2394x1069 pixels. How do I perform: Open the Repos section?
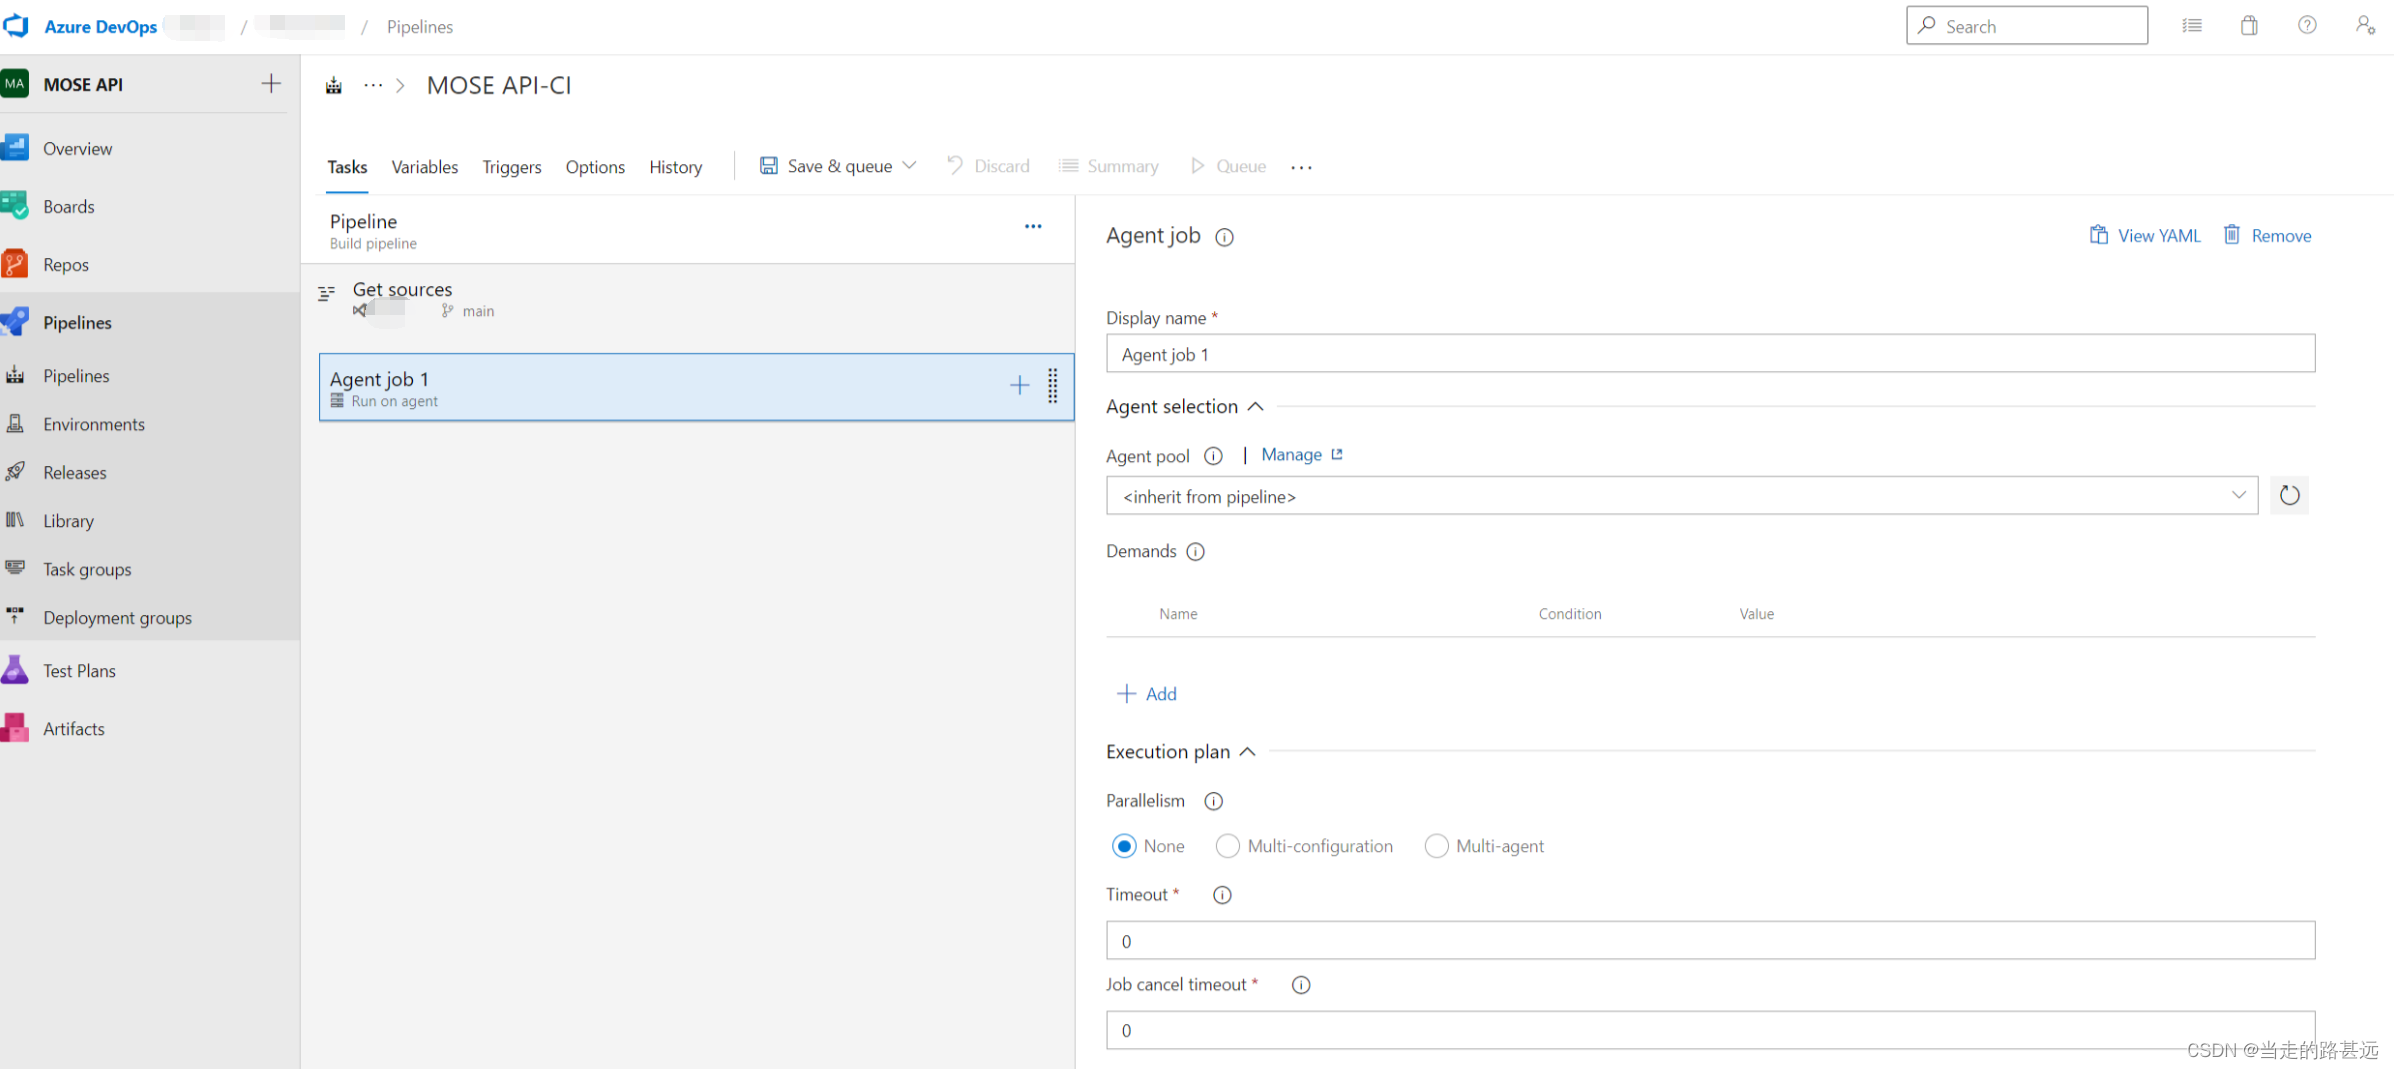(x=65, y=264)
